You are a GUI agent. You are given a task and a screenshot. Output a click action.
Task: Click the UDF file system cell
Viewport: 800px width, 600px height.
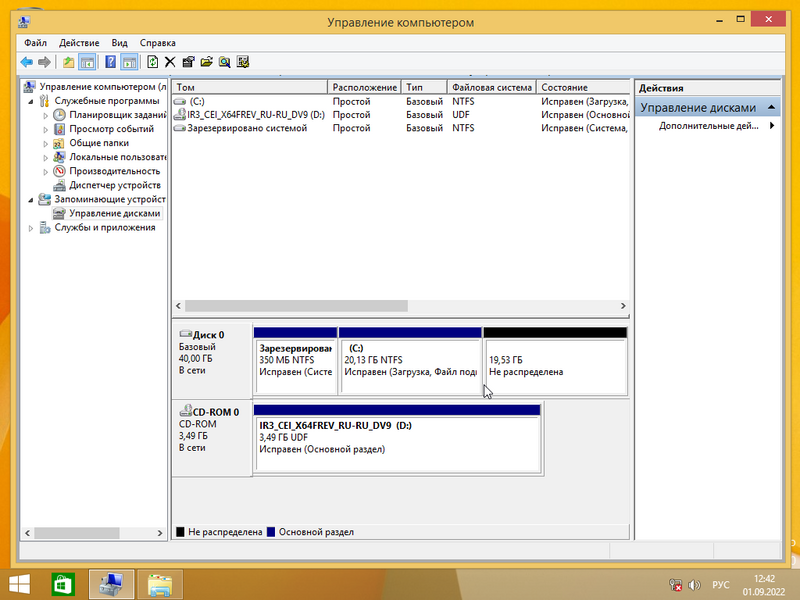point(461,115)
